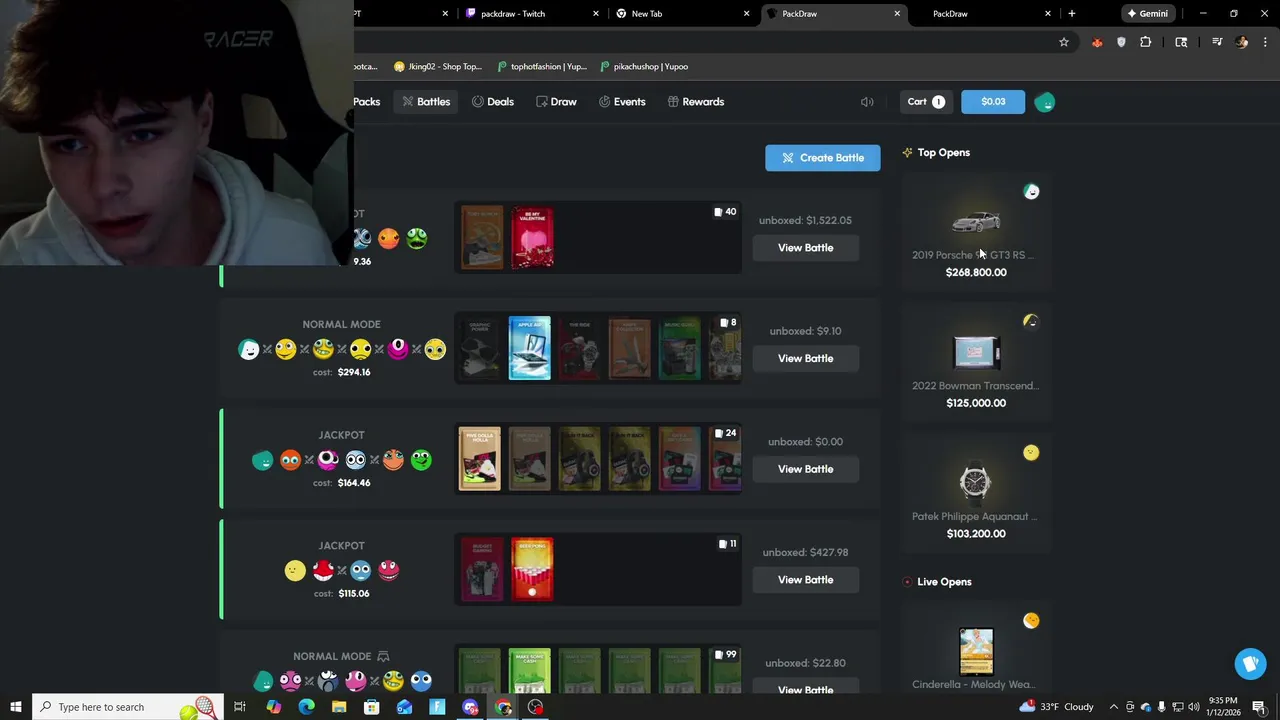Click the red pack in the $115.06 jackpot battle
This screenshot has width=1280, height=720.
click(x=532, y=570)
